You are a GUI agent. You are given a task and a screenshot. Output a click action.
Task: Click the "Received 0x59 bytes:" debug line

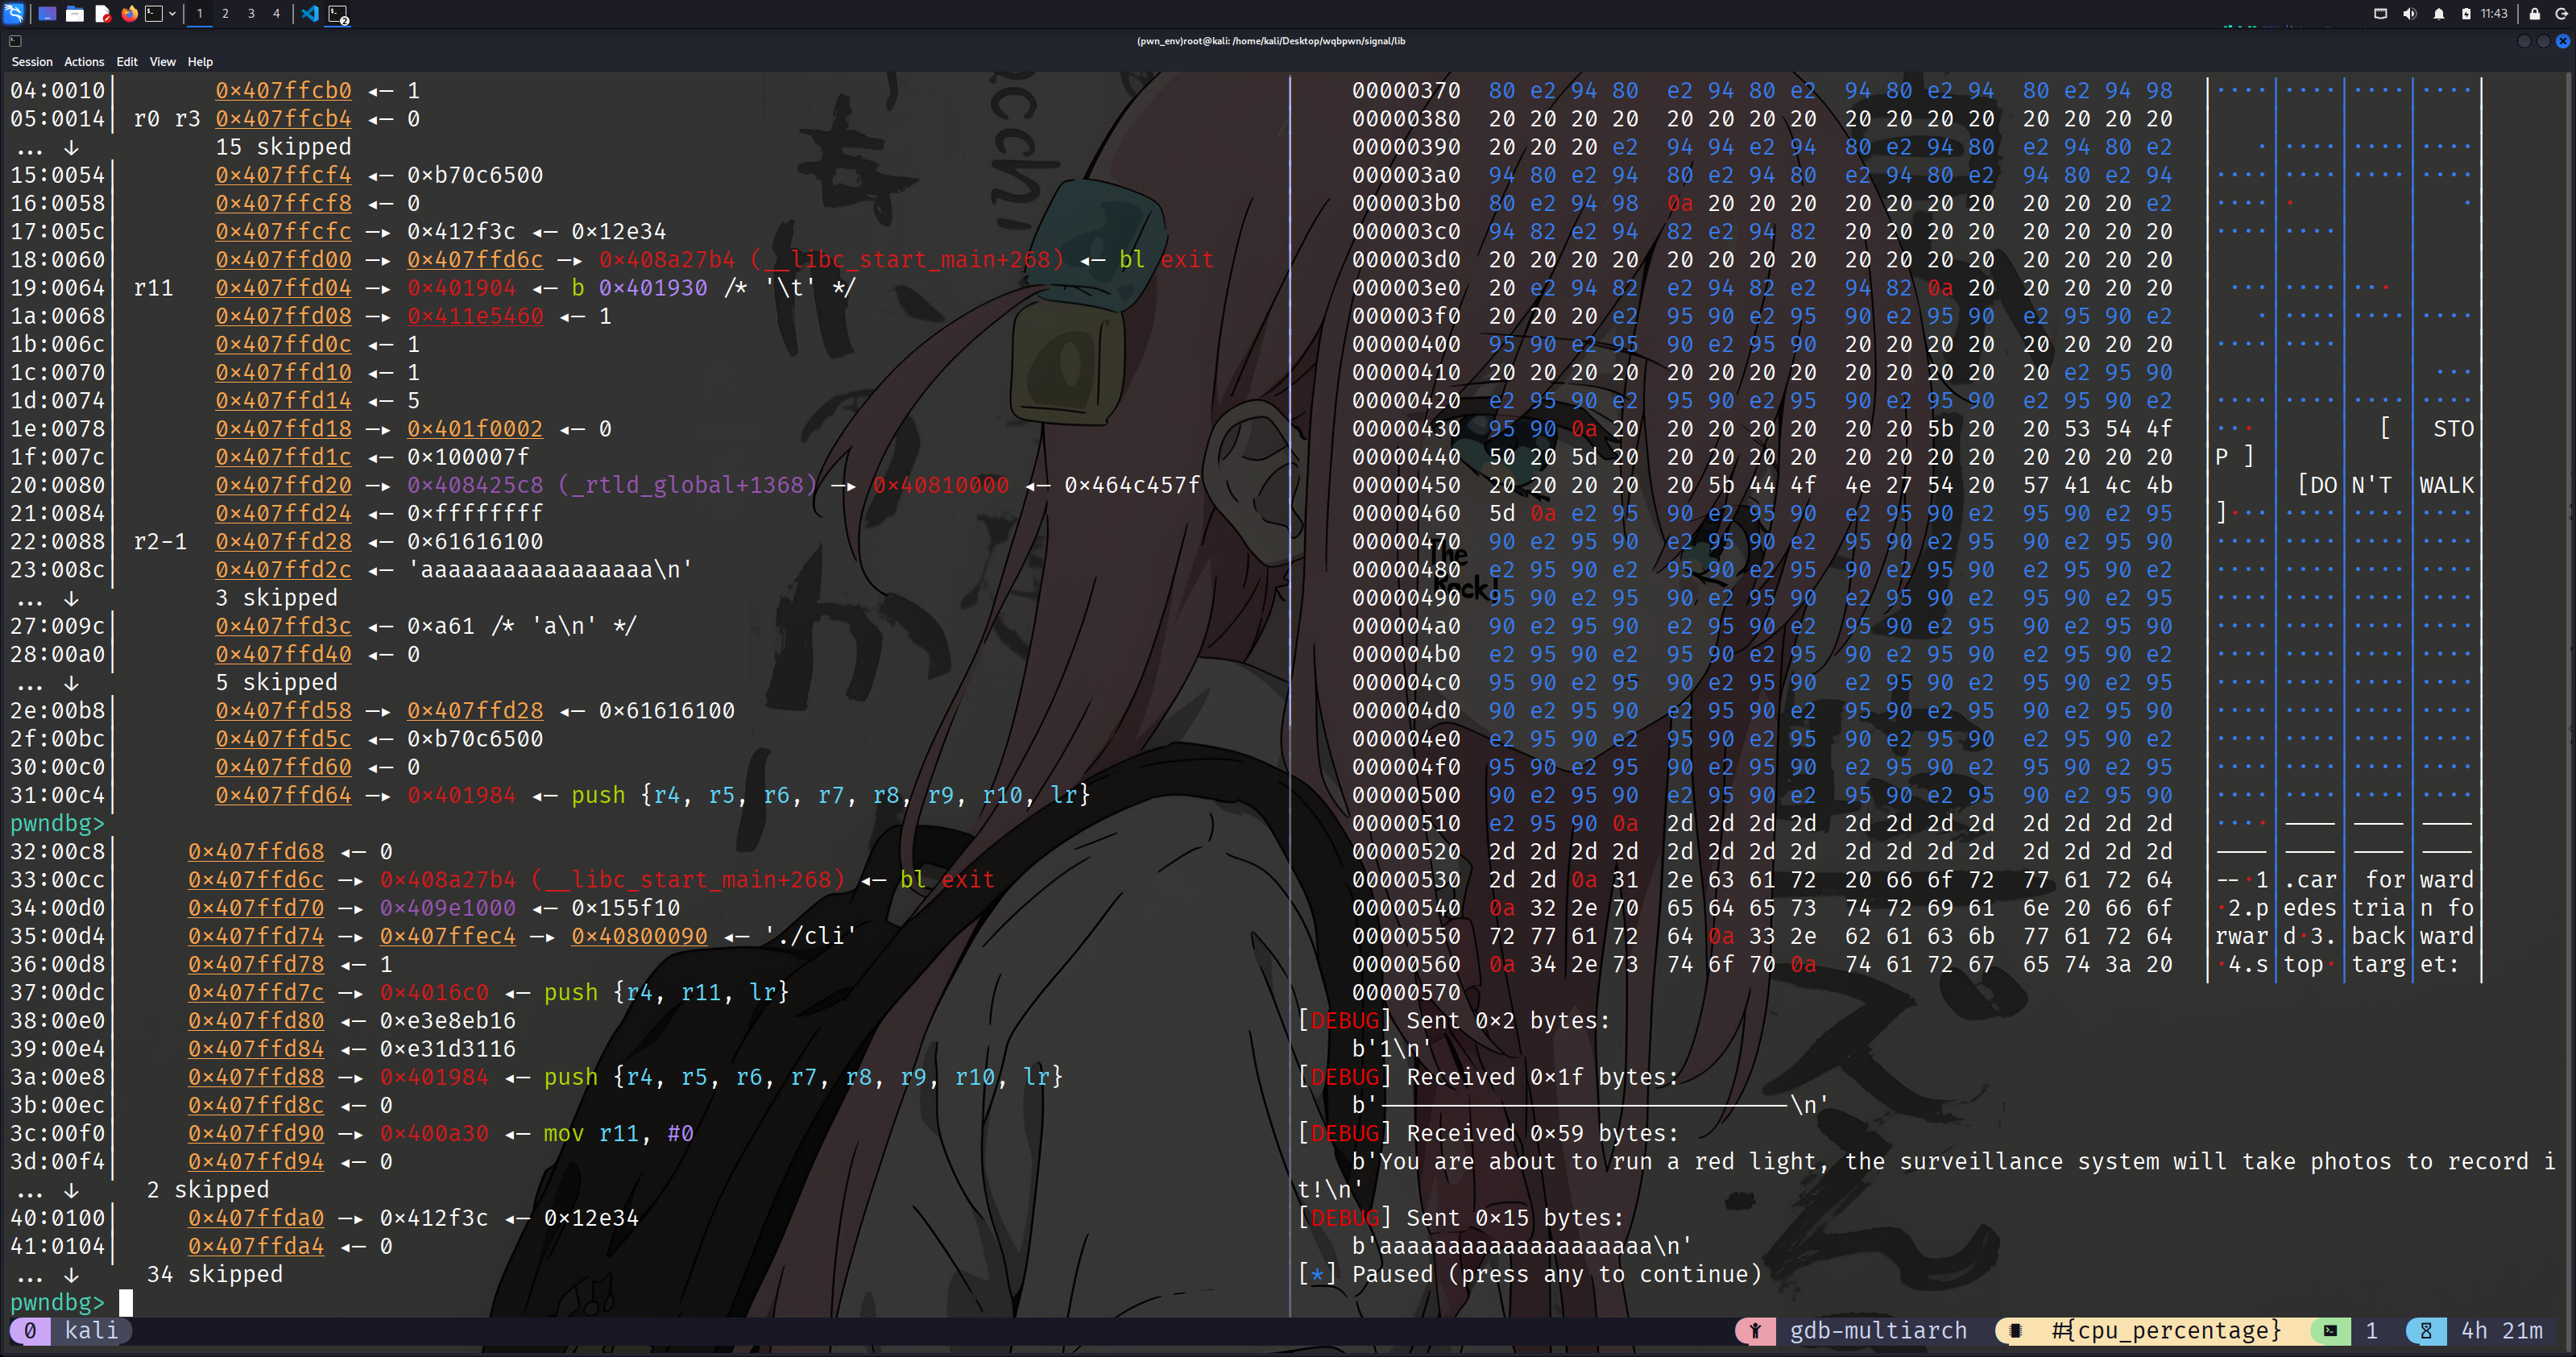[x=1543, y=1134]
